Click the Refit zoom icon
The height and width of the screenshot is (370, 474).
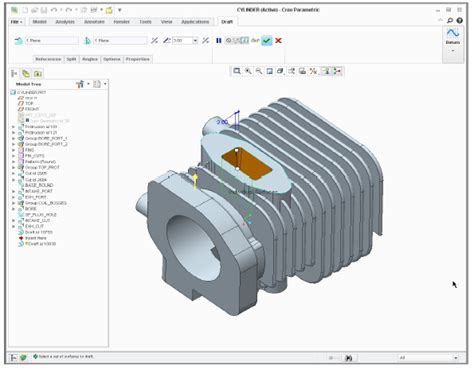click(237, 71)
